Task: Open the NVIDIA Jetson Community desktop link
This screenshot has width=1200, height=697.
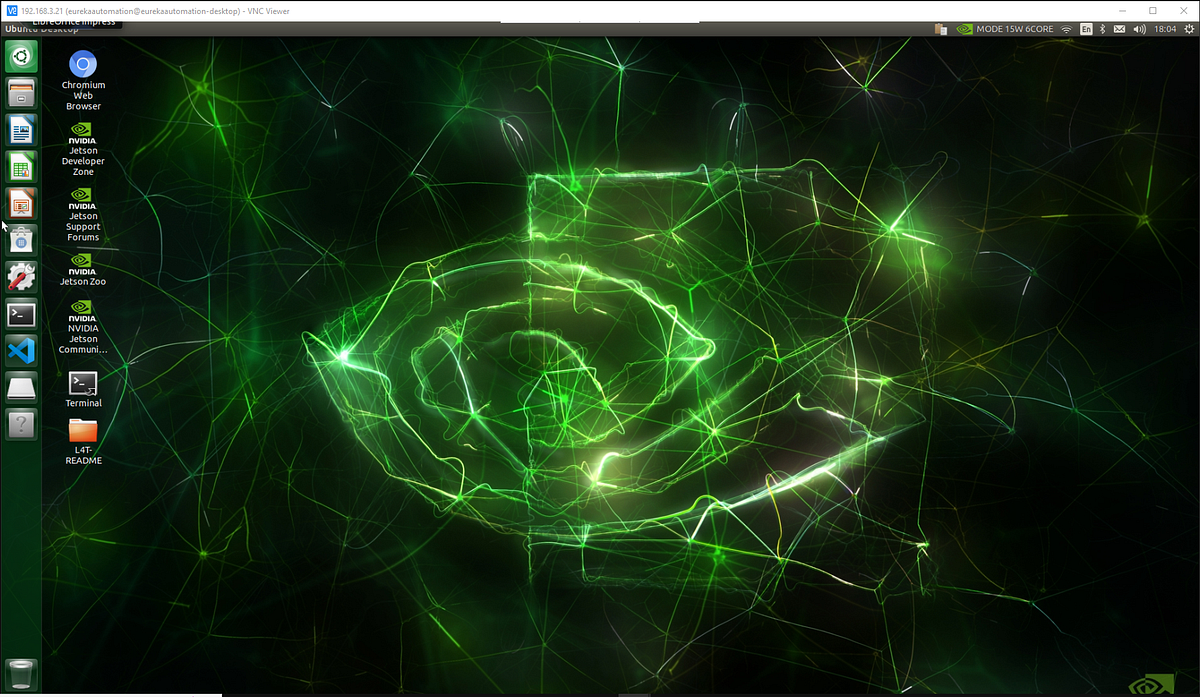Action: tap(82, 330)
